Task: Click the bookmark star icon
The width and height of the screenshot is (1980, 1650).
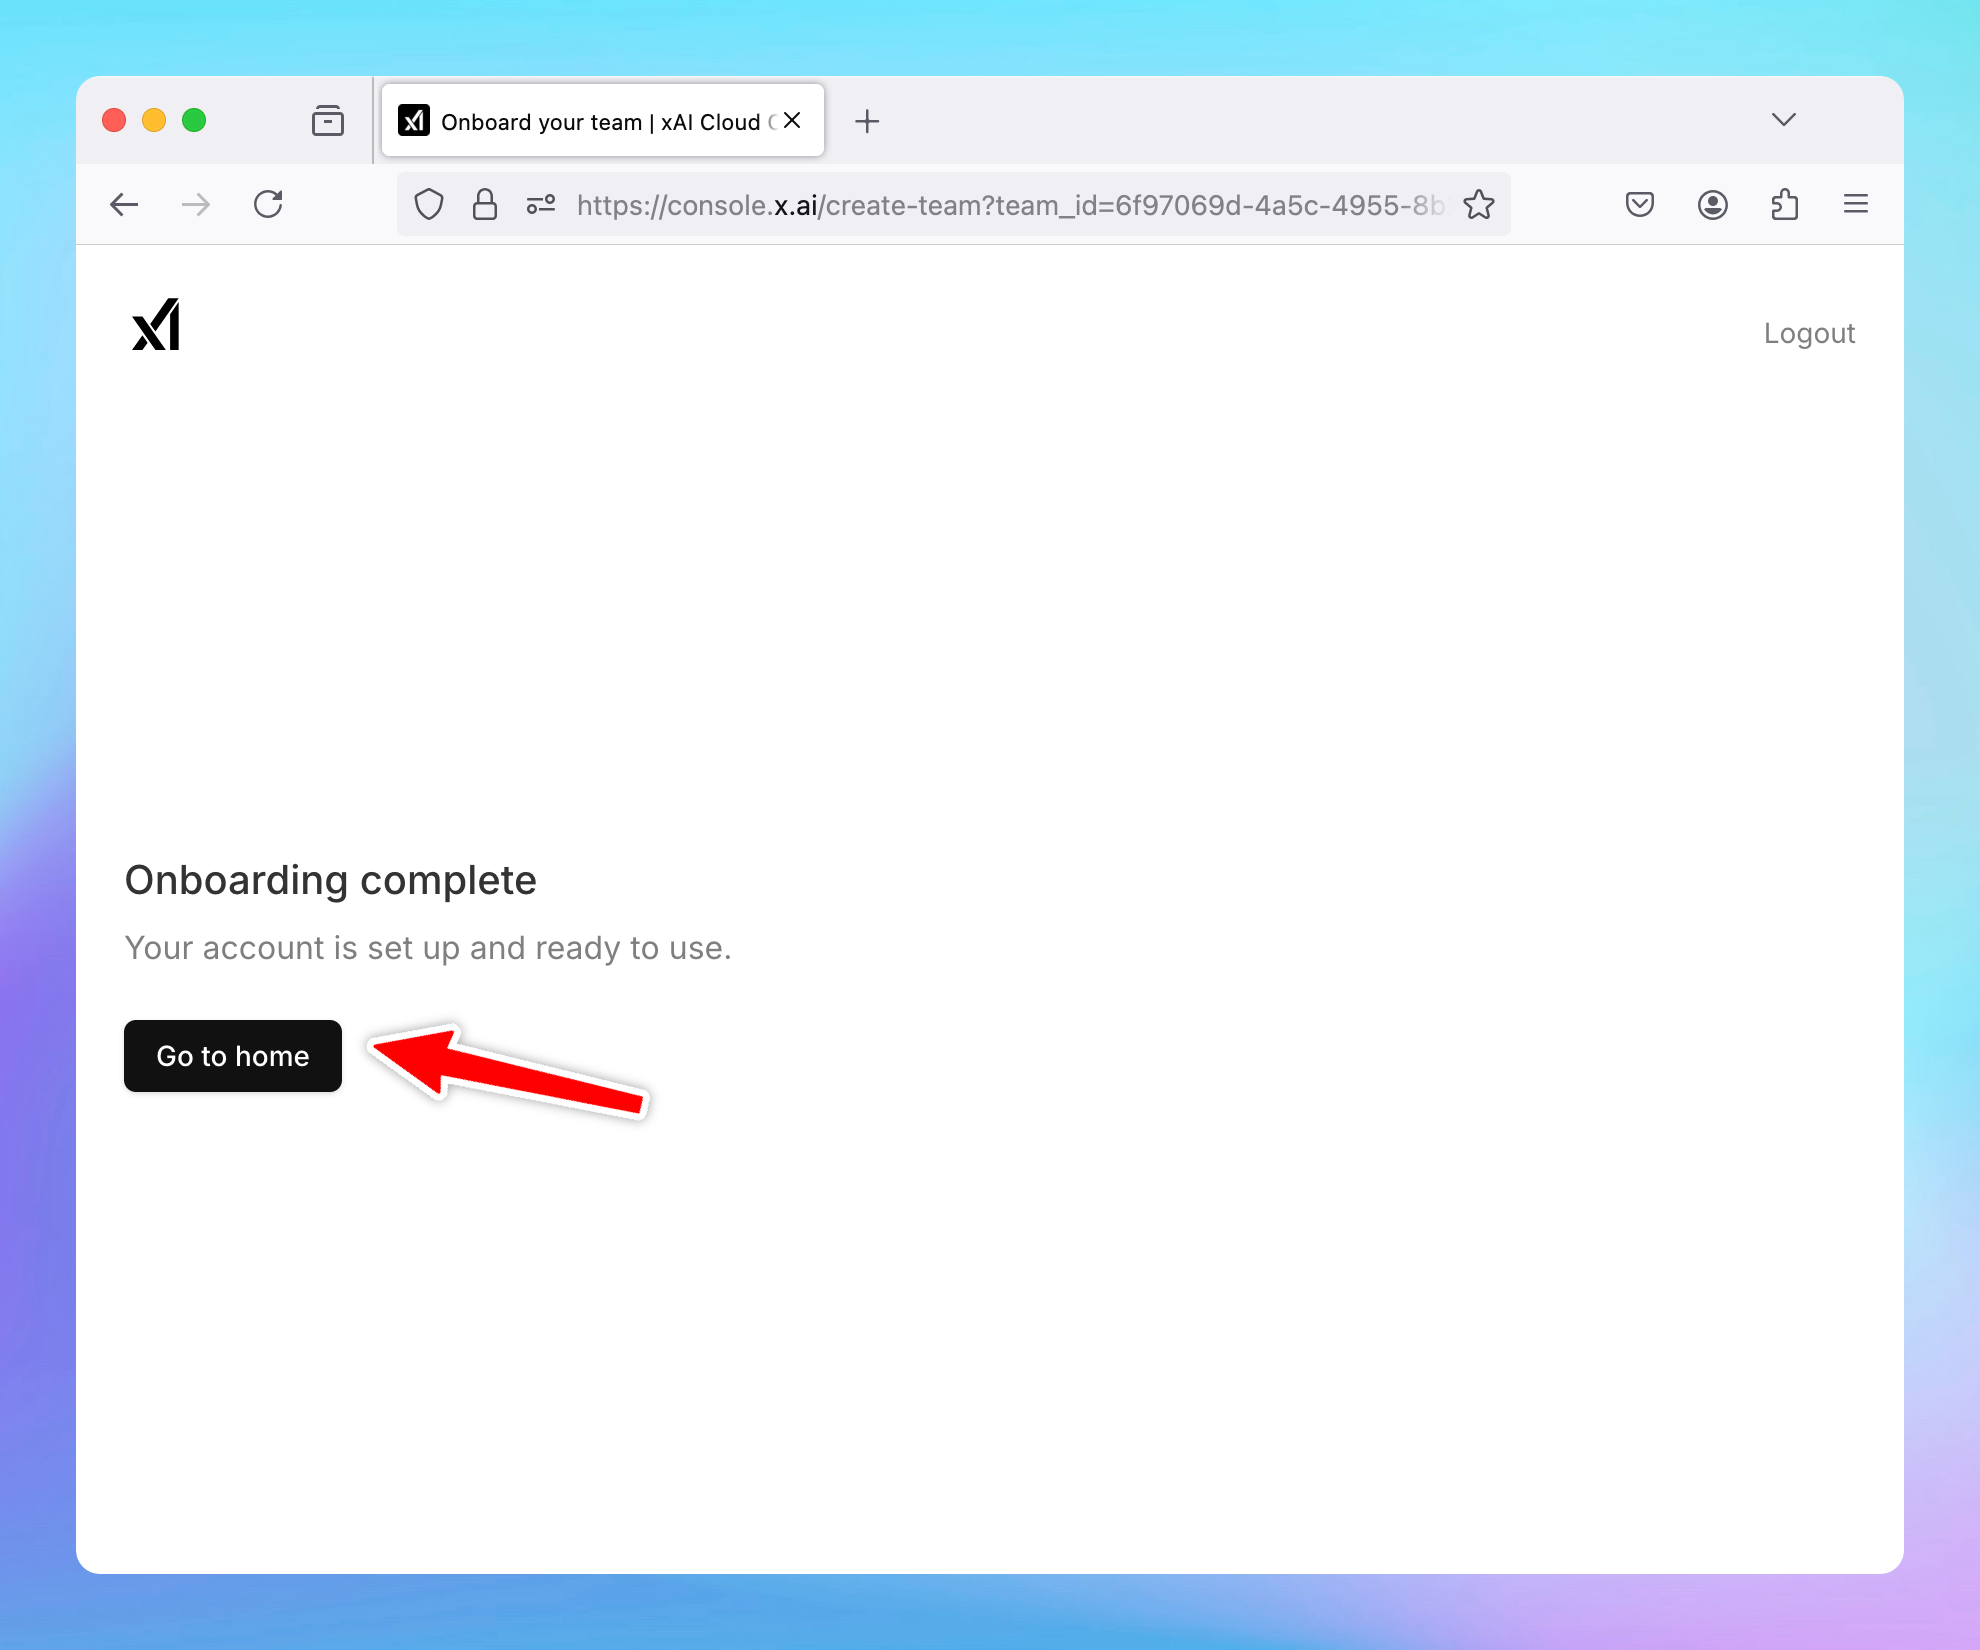Action: tap(1478, 204)
